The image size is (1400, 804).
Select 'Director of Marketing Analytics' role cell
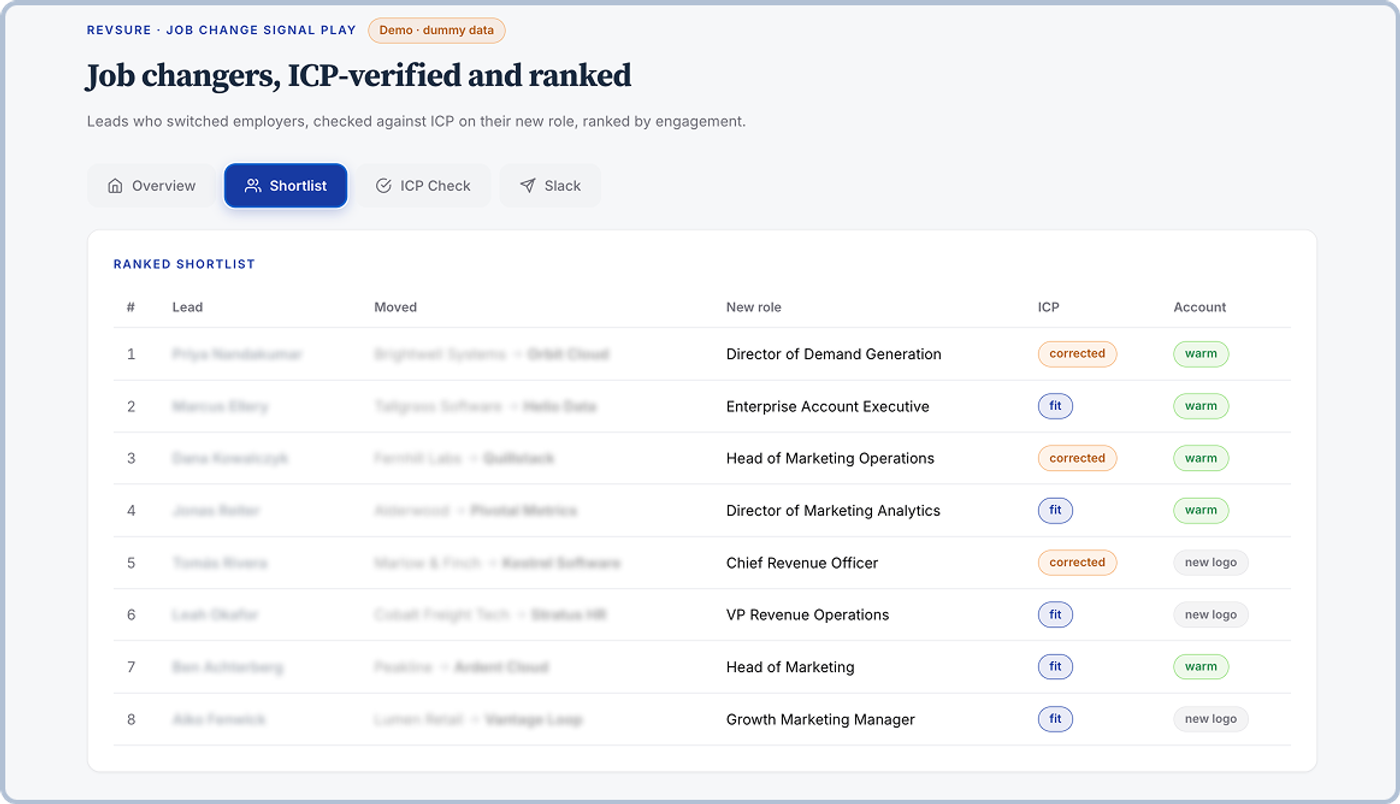[833, 511]
